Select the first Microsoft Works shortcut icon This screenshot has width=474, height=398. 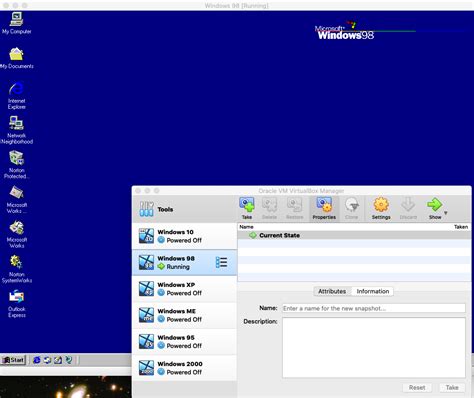pyautogui.click(x=16, y=199)
